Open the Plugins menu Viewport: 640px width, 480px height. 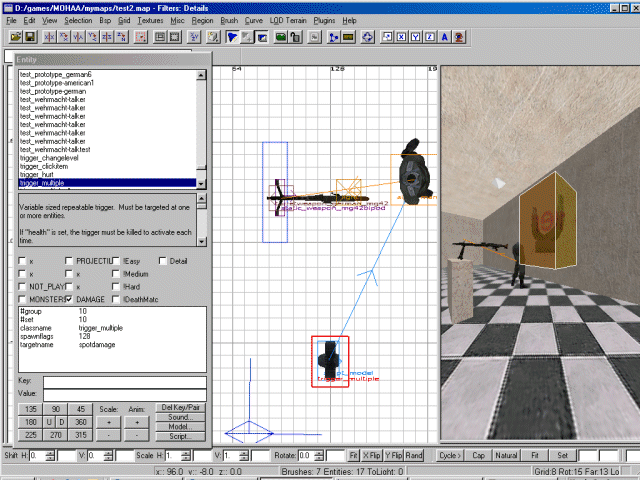323,20
